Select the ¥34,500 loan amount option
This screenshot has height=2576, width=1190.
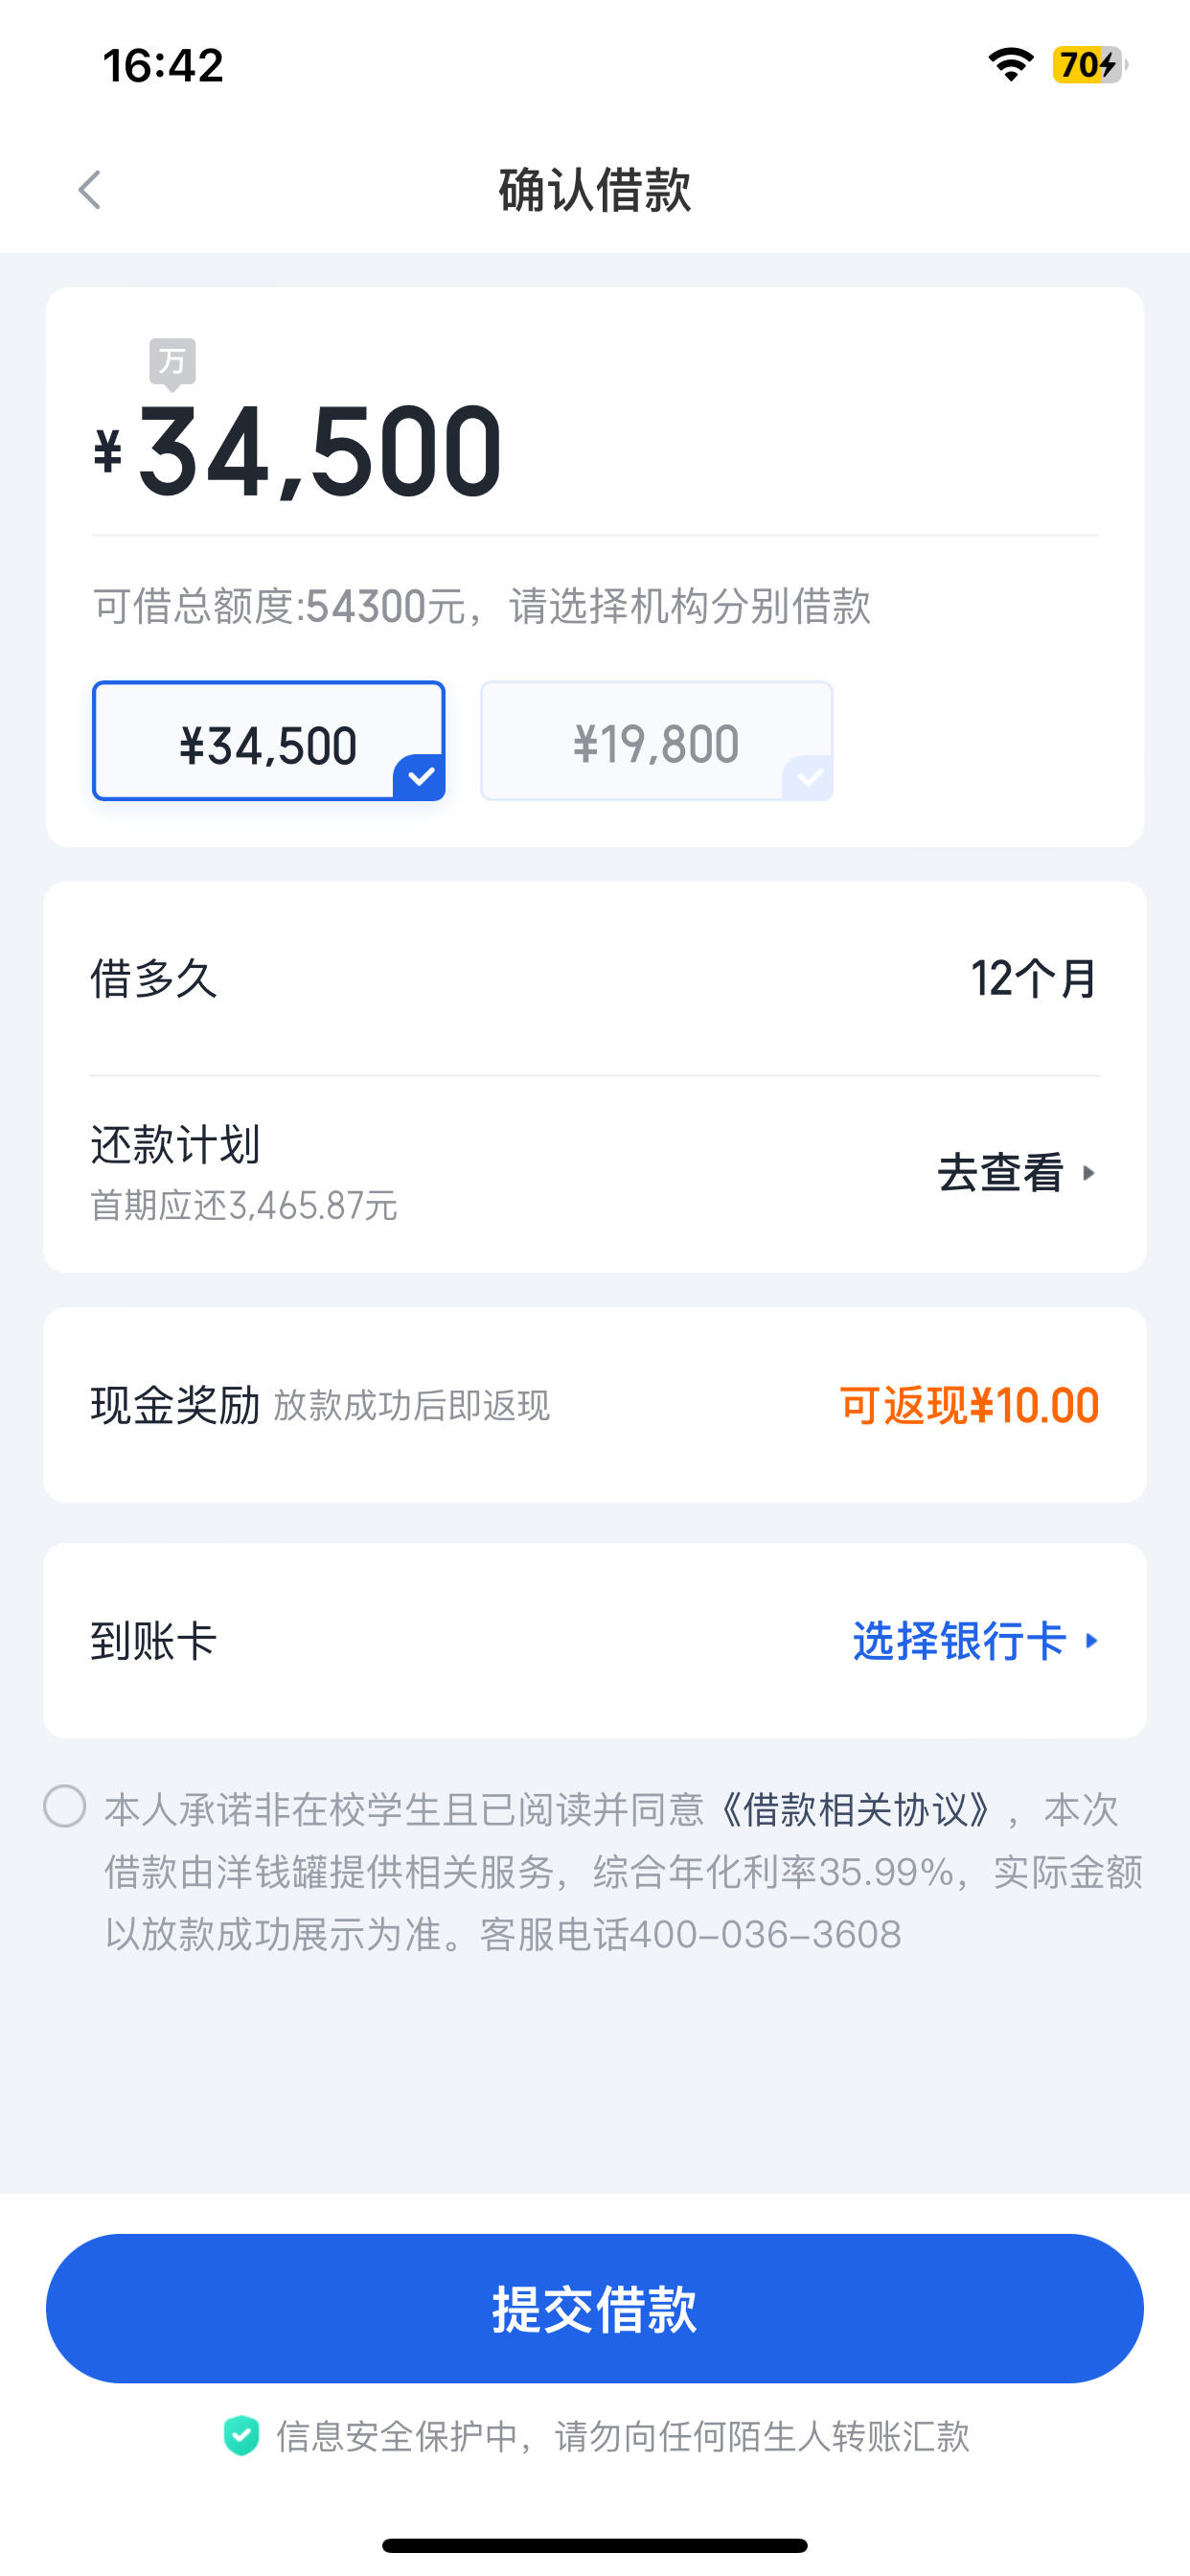[x=269, y=741]
